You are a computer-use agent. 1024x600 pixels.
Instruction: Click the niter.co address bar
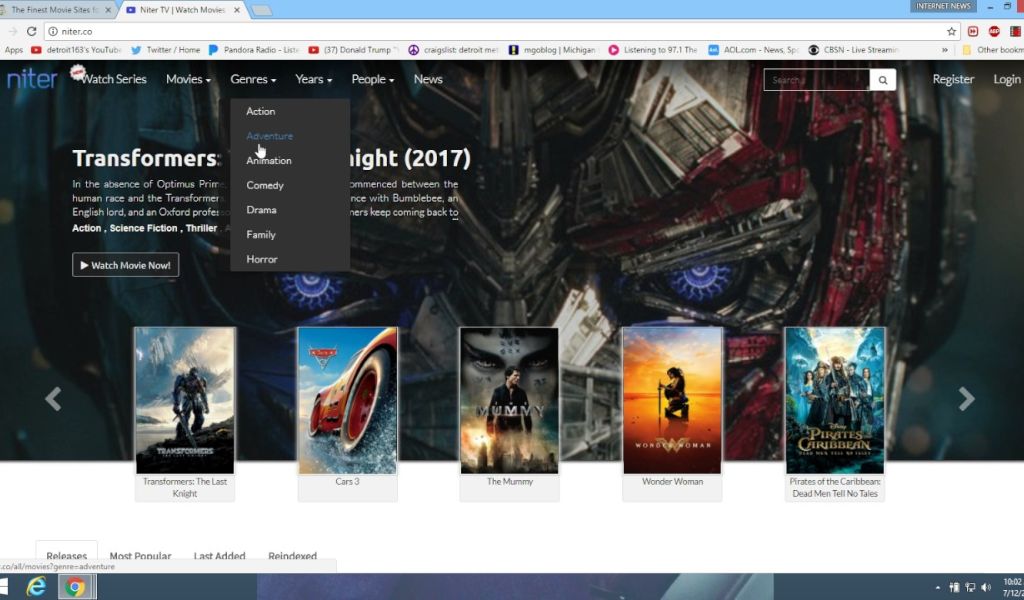[x=500, y=31]
